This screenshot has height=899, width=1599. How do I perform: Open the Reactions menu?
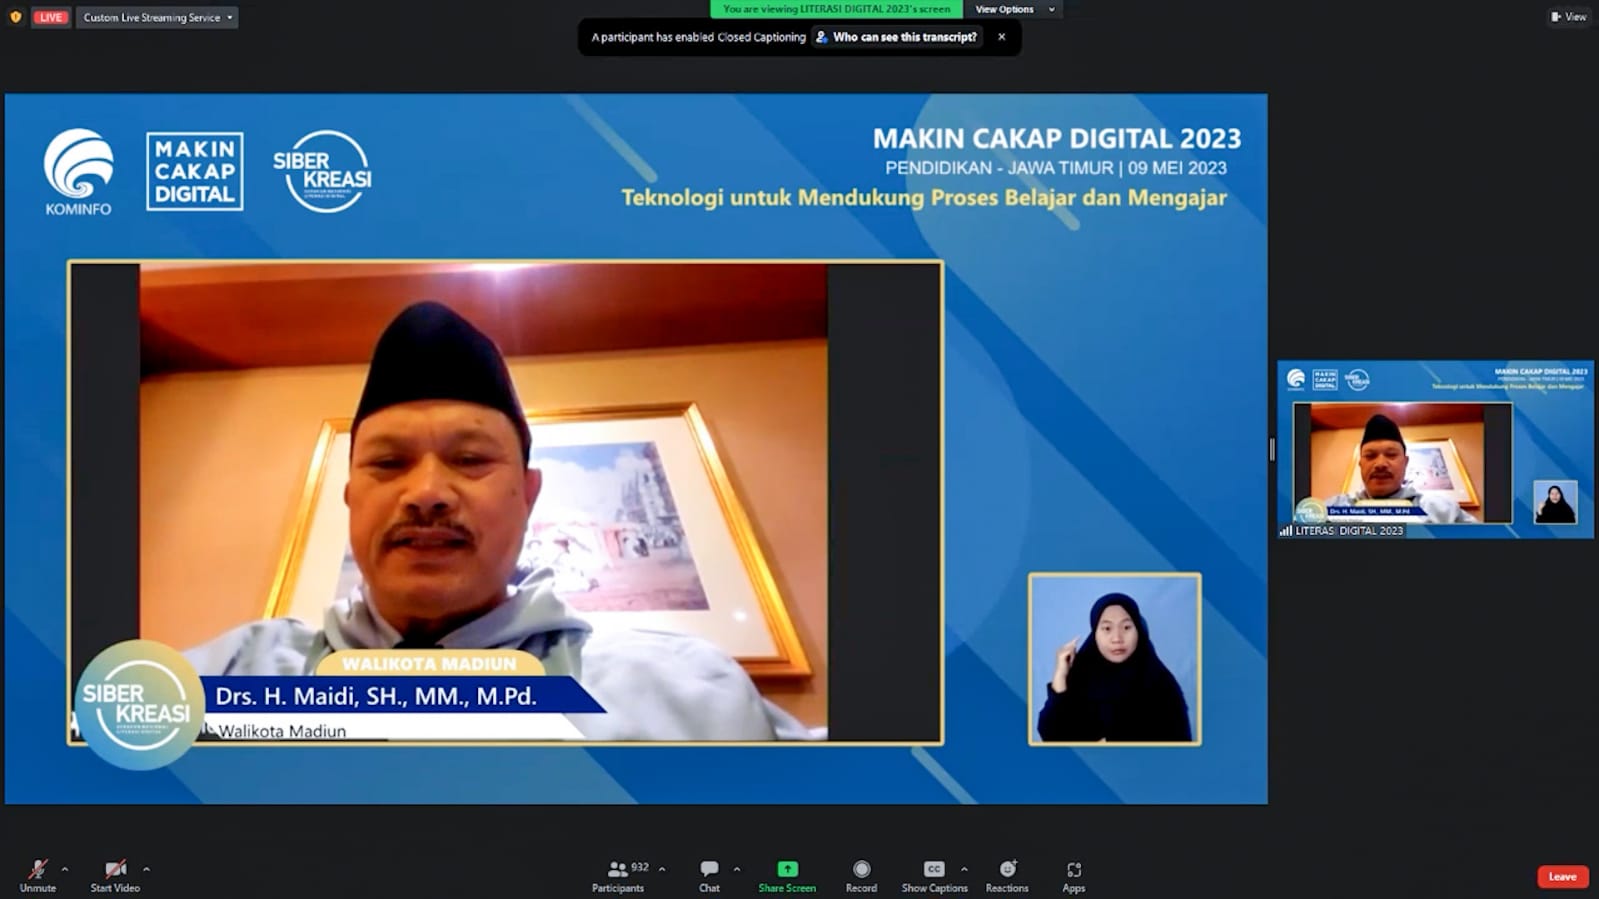click(1007, 874)
